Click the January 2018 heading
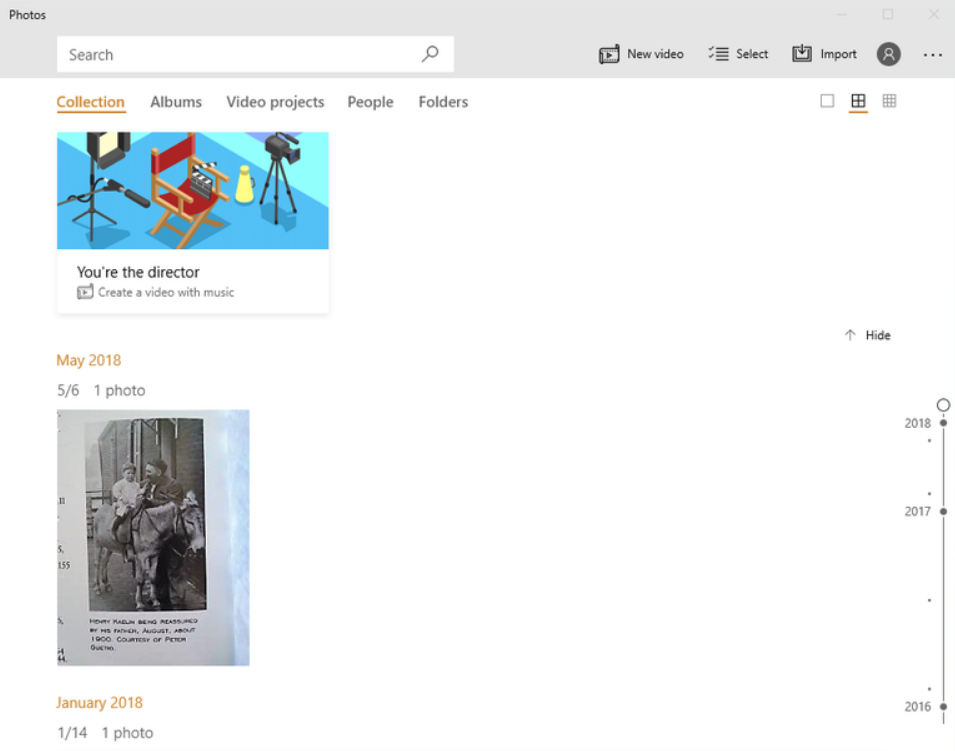Viewport: 955px width, 751px height. (99, 703)
